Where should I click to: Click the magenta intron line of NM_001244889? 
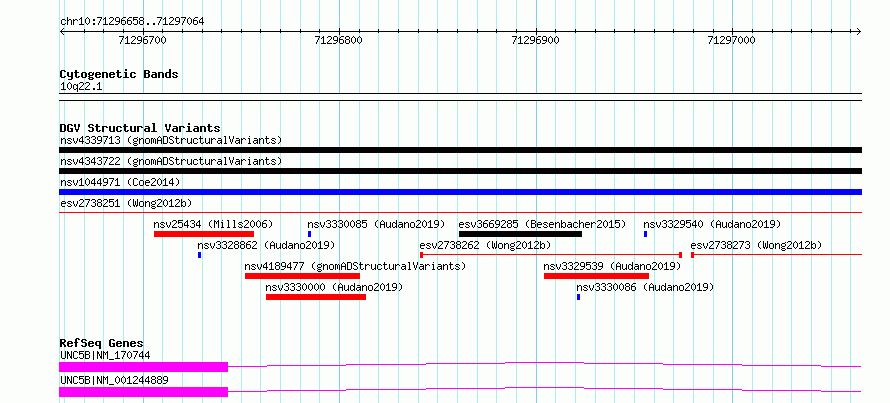(x=545, y=388)
